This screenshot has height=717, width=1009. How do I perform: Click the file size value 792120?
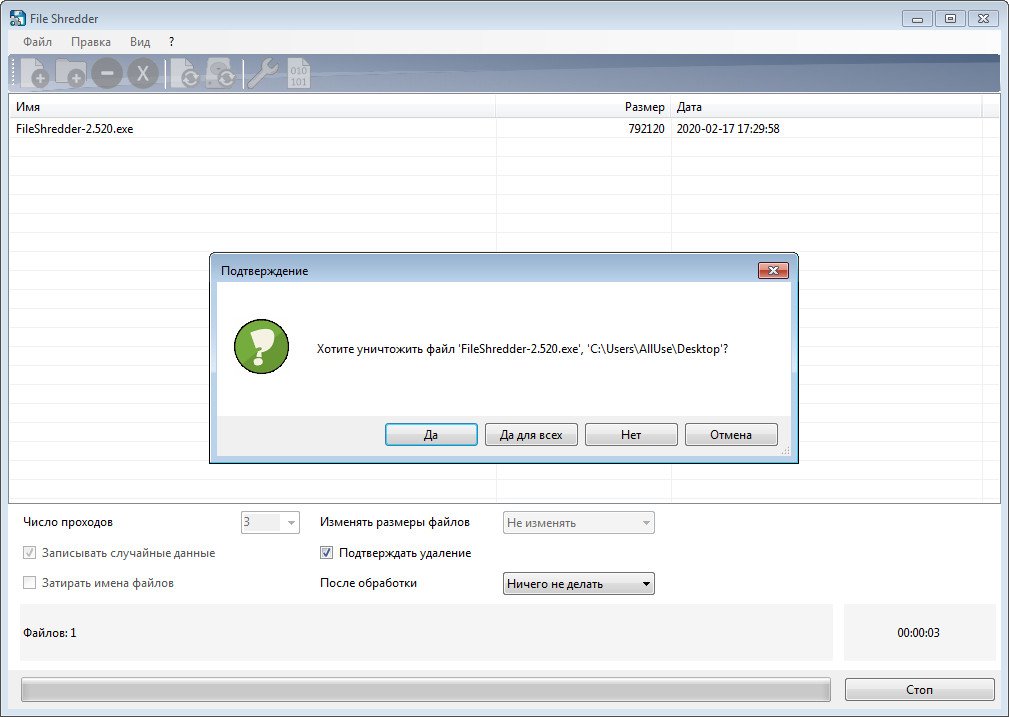646,129
